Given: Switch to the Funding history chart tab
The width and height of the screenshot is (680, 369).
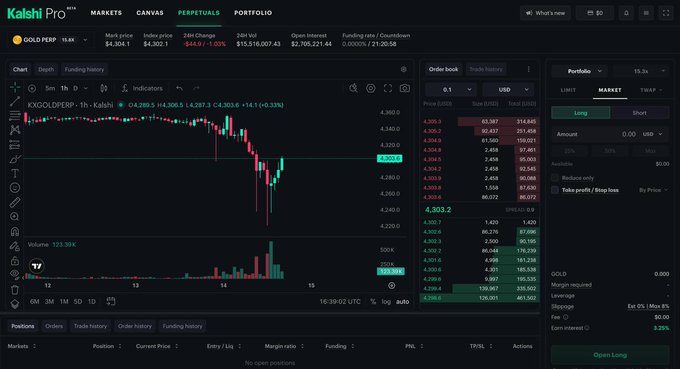Looking at the screenshot, I should point(84,69).
